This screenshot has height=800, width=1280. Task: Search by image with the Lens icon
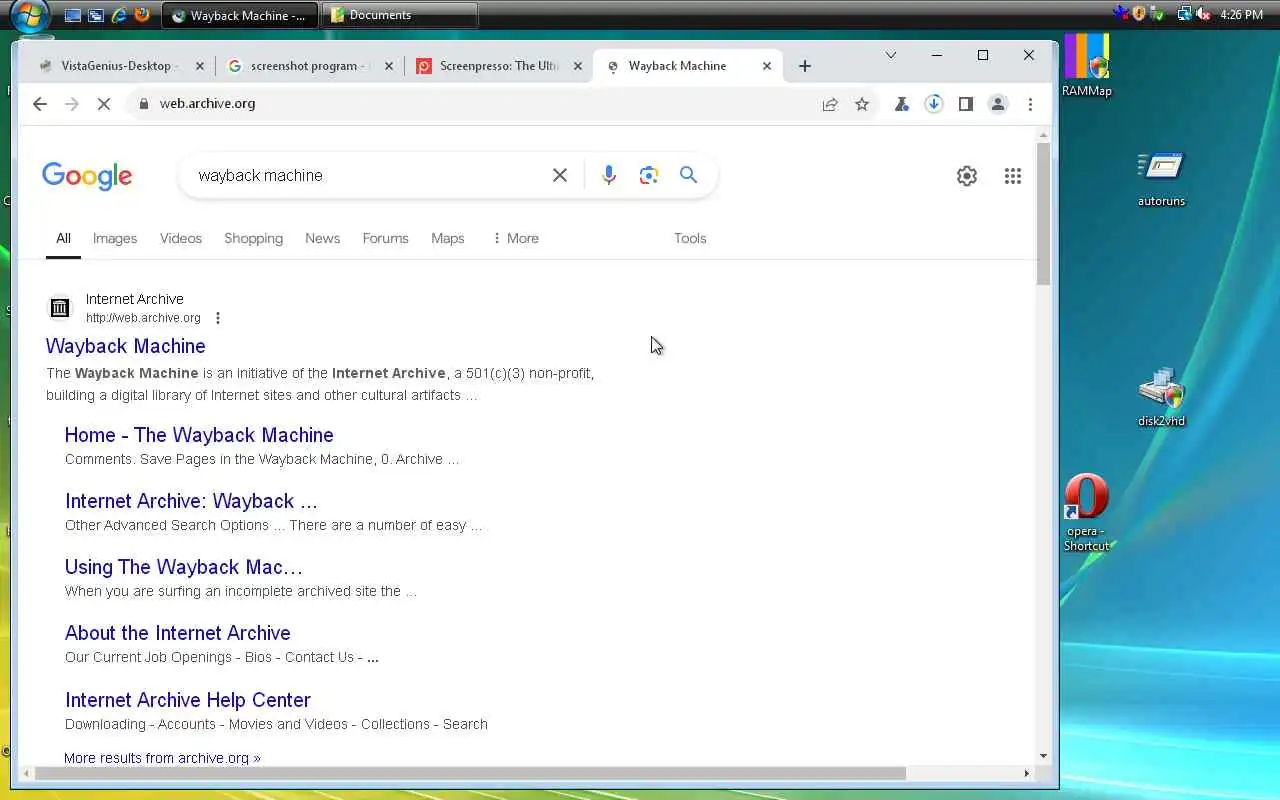[x=648, y=175]
